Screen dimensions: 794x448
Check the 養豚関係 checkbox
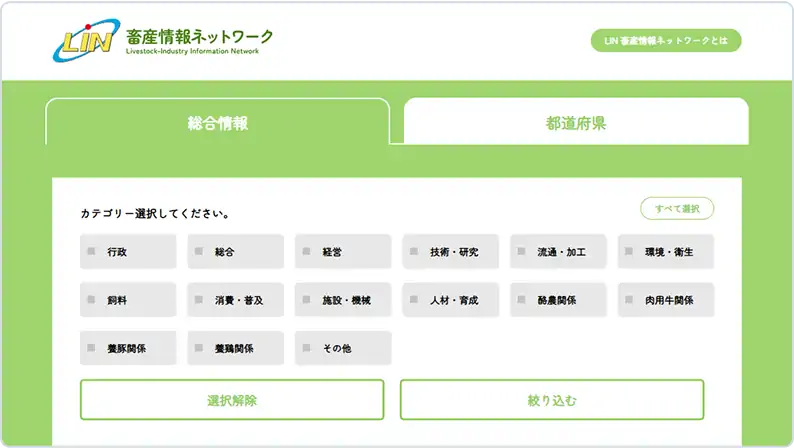[91, 348]
